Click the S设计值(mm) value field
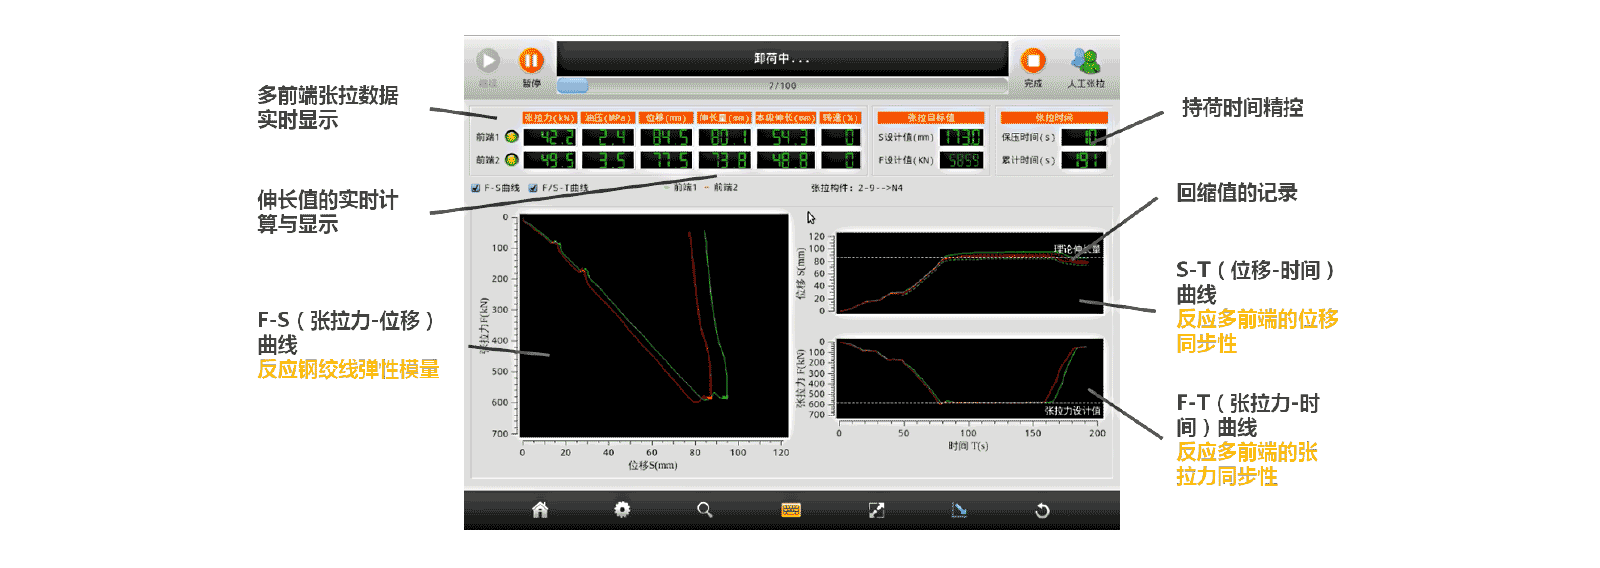Screen dimensions: 1600x568 pyautogui.click(x=963, y=137)
